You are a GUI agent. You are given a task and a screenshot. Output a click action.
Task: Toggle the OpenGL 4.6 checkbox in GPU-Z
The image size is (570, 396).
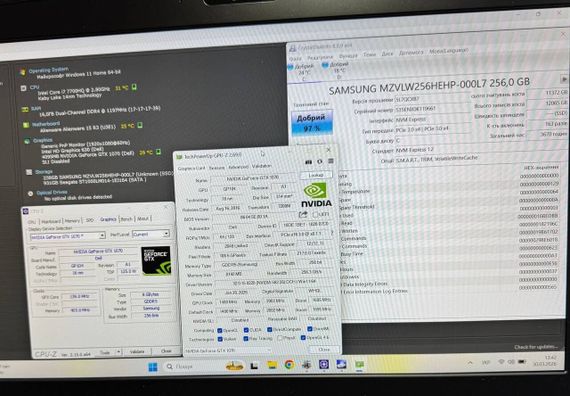pyautogui.click(x=303, y=338)
